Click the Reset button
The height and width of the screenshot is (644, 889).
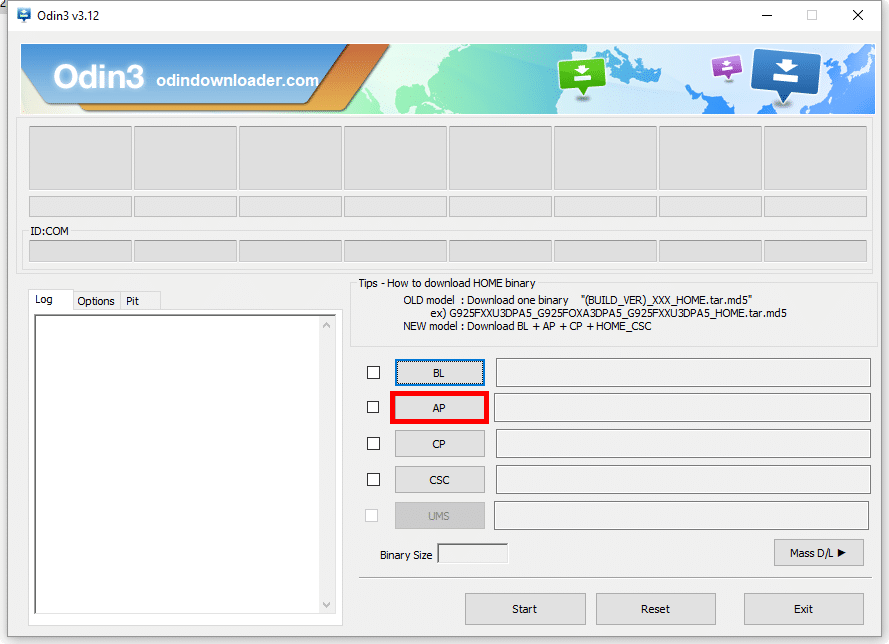(655, 609)
